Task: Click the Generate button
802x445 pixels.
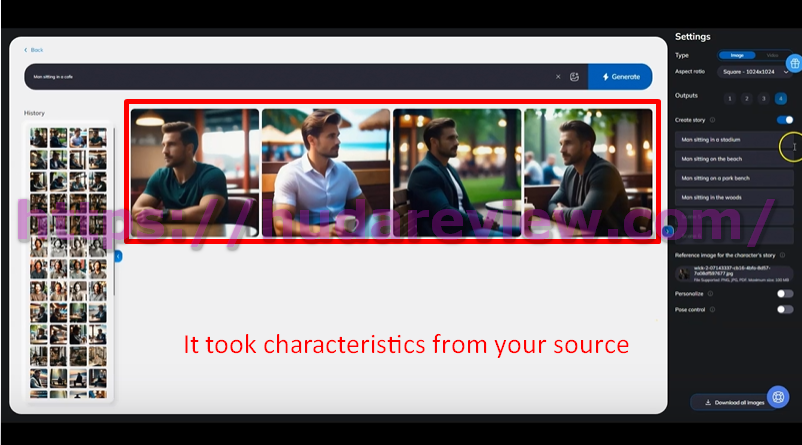Action: [620, 77]
